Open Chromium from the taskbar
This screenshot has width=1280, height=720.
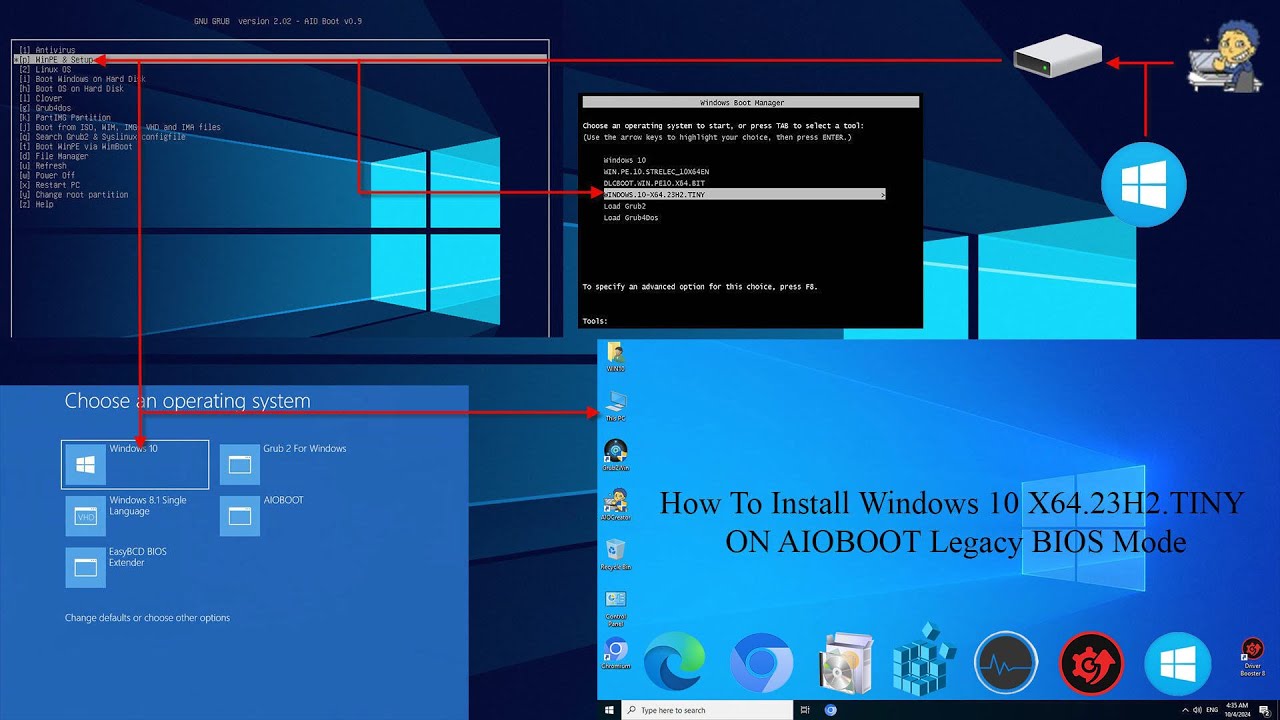pos(830,710)
